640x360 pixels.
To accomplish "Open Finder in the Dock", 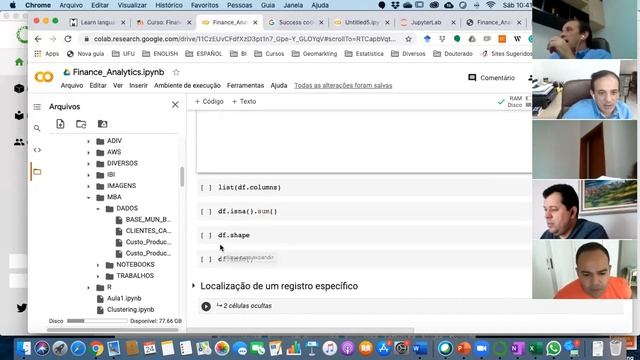I will (24, 348).
